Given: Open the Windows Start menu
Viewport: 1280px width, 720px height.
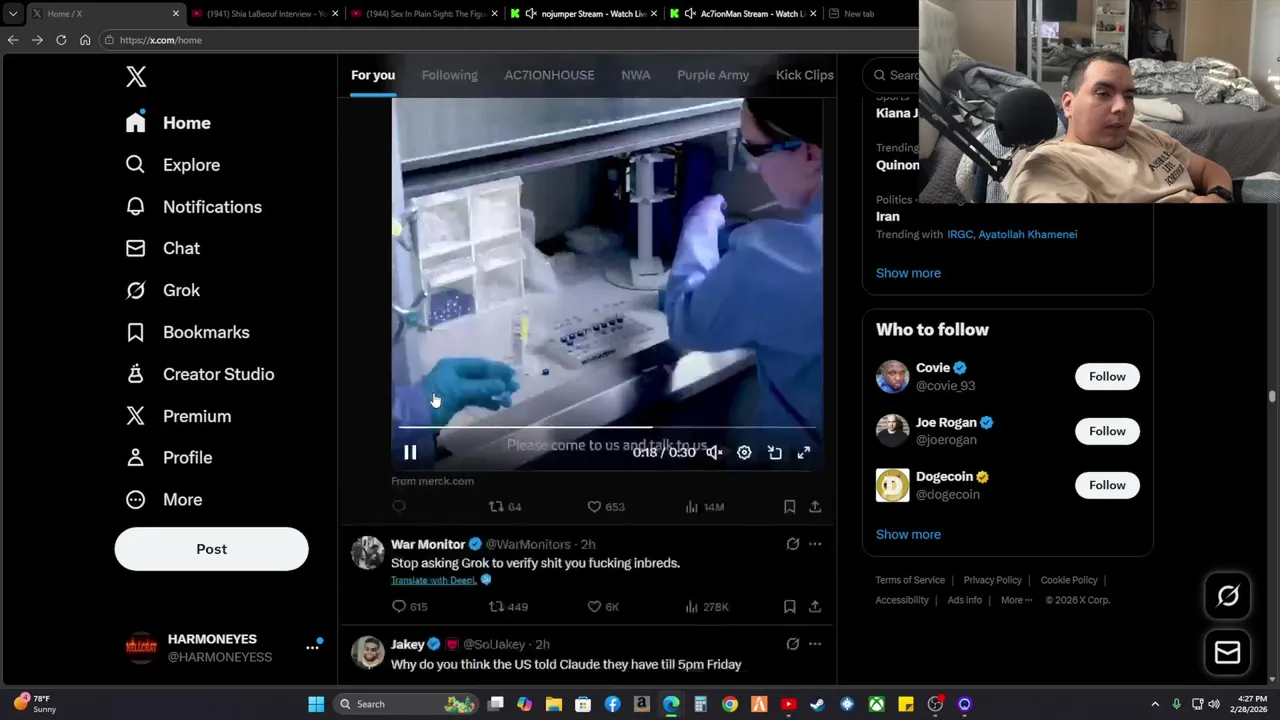Looking at the screenshot, I should [316, 704].
